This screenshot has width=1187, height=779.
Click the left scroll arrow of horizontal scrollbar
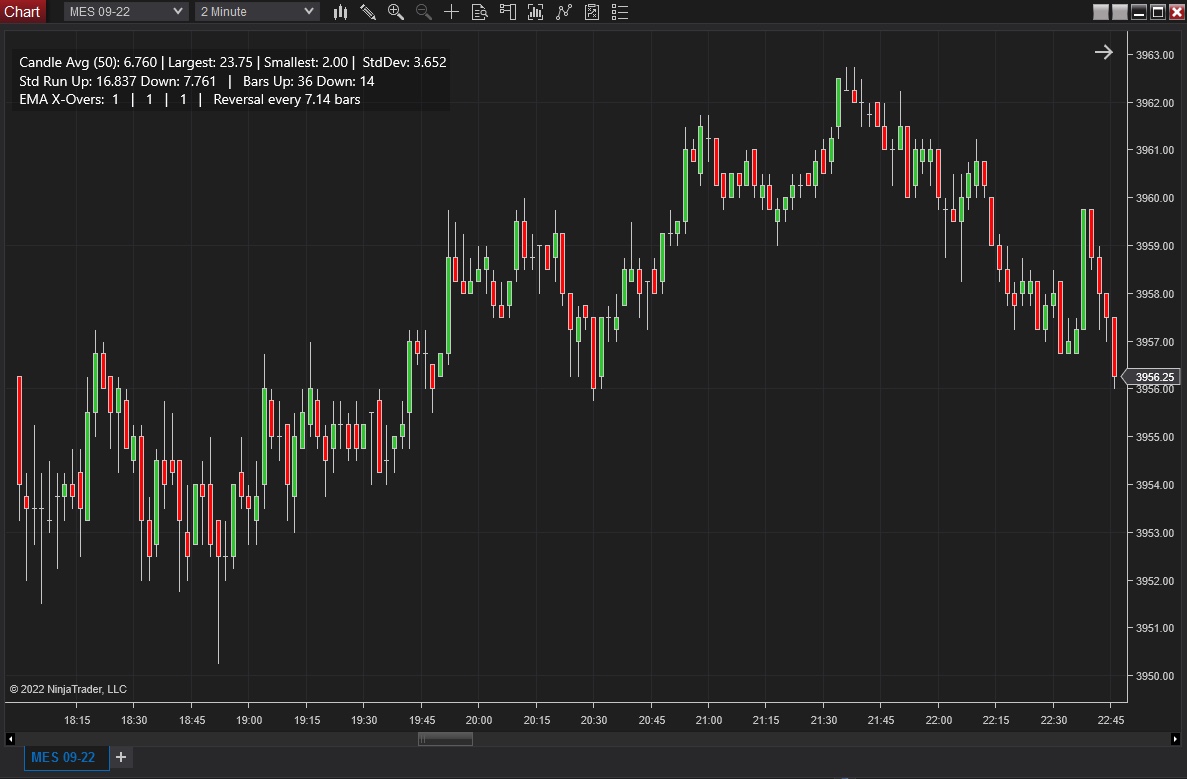click(x=10, y=739)
